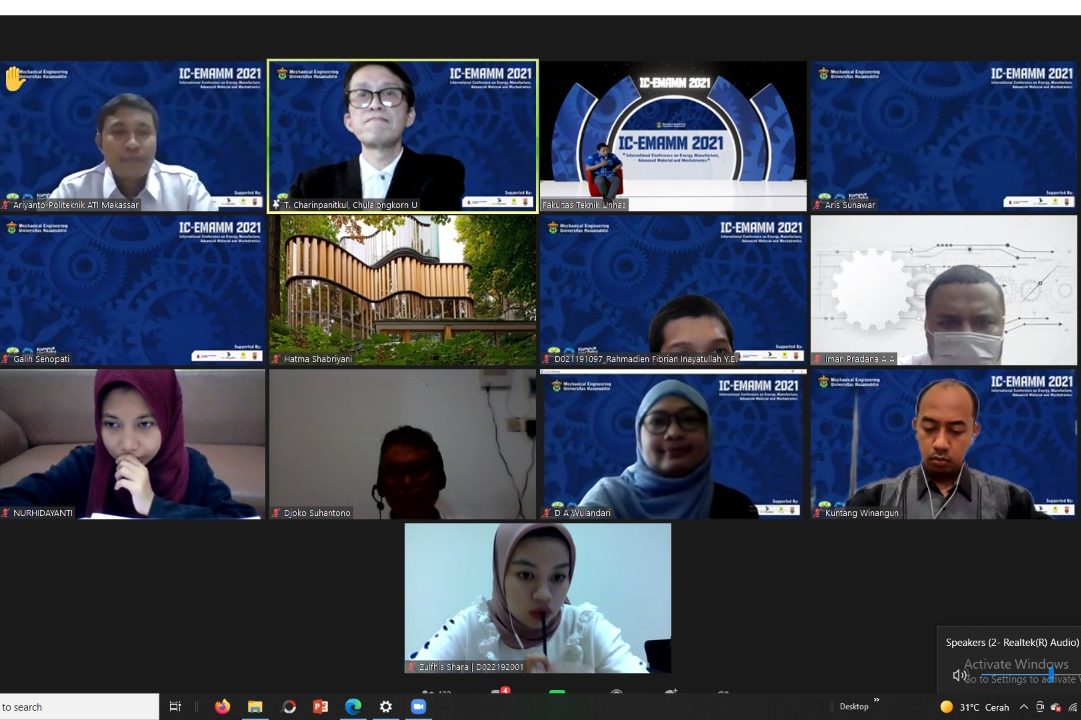
Task: Open the Settings gear in the taskbar
Action: (x=386, y=707)
